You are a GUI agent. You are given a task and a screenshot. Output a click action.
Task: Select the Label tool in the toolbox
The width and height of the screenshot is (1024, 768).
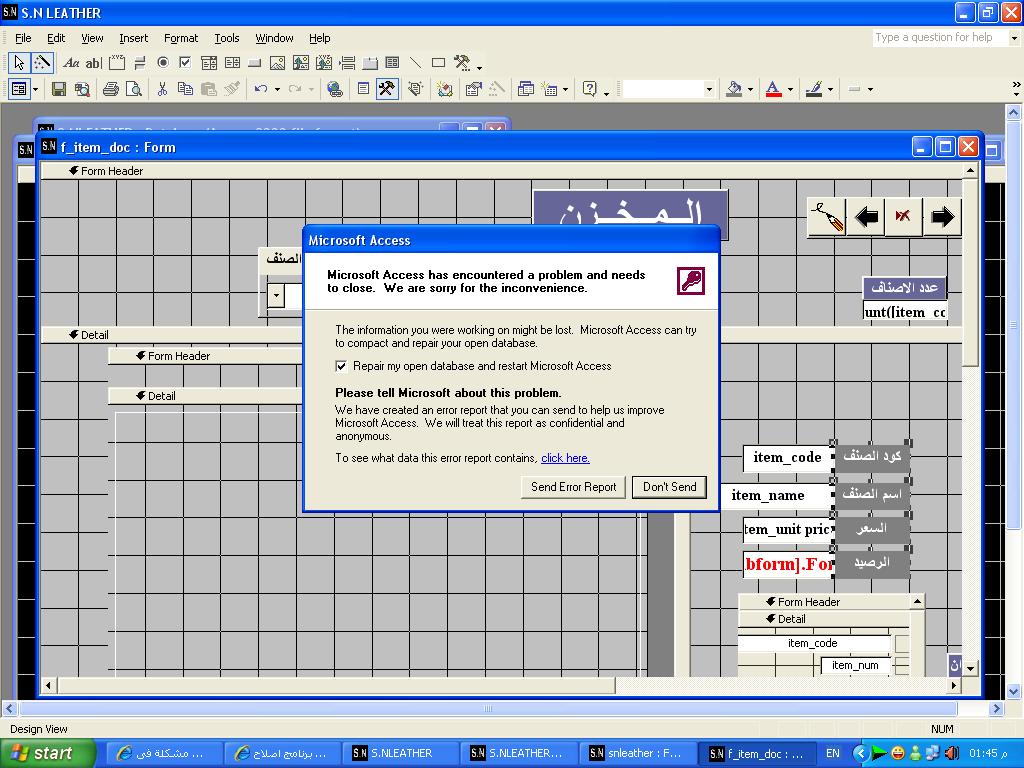tap(71, 63)
